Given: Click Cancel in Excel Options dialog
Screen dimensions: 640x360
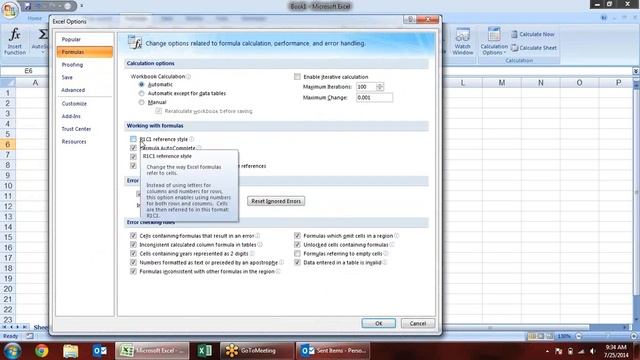Looking at the screenshot, I should coord(418,323).
